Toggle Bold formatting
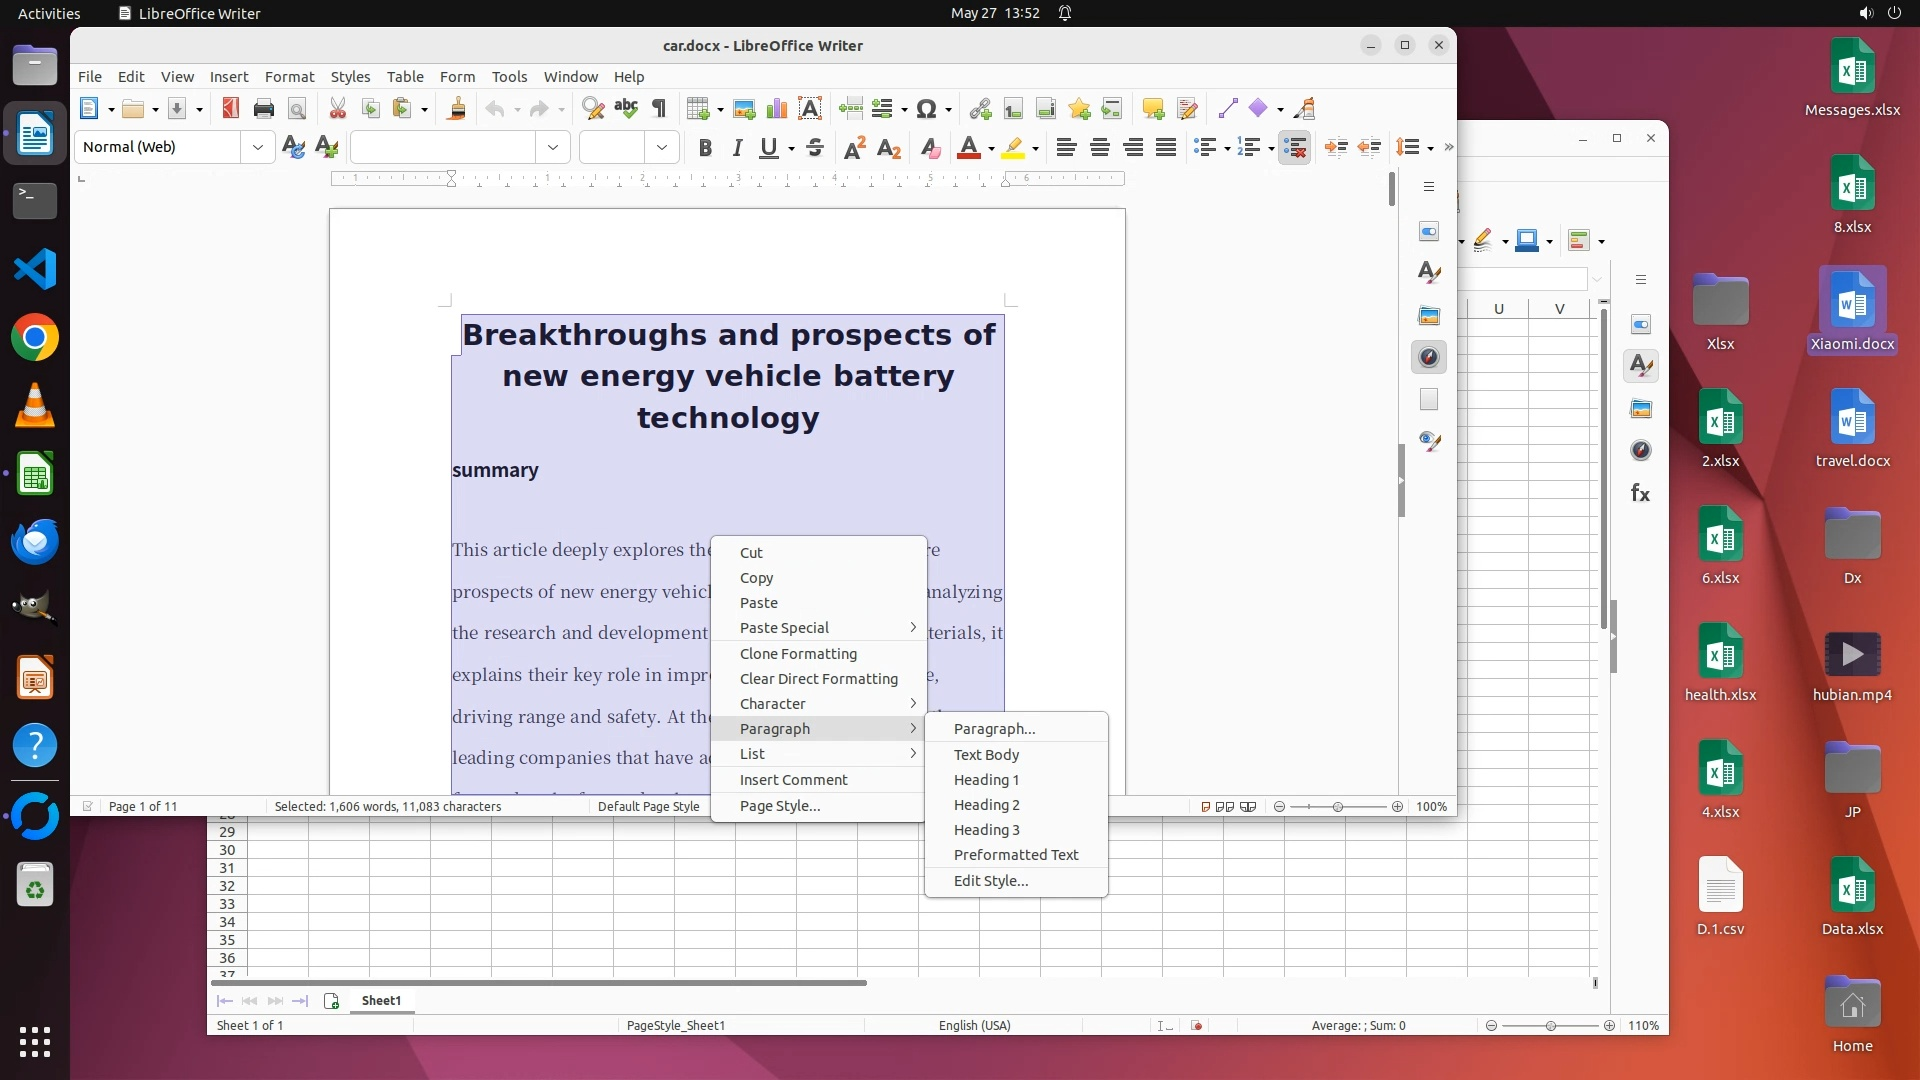 (x=705, y=148)
